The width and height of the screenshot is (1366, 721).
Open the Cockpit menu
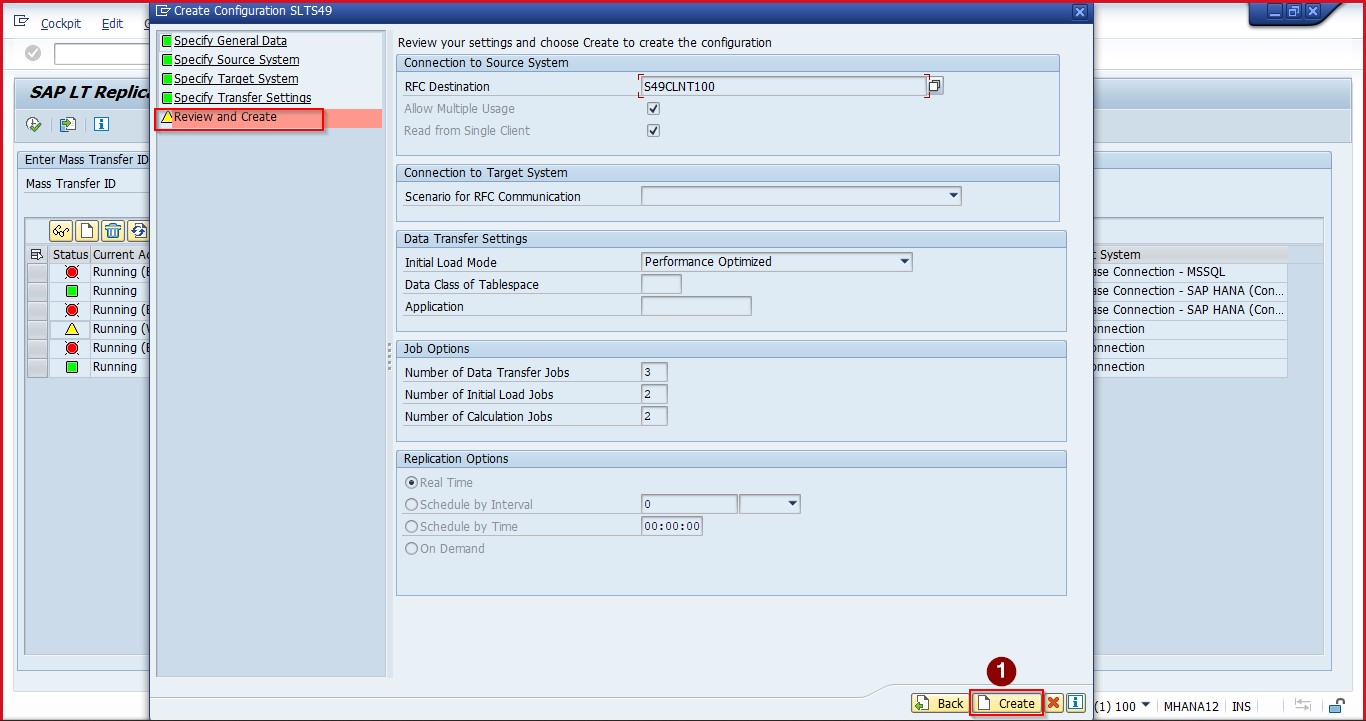tap(61, 23)
